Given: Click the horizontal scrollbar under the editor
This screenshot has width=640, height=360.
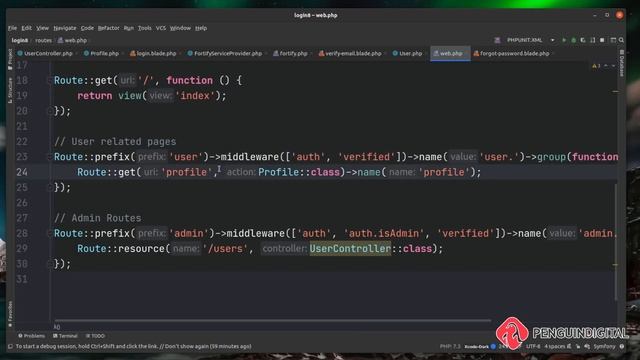Looking at the screenshot, I should click(273, 320).
